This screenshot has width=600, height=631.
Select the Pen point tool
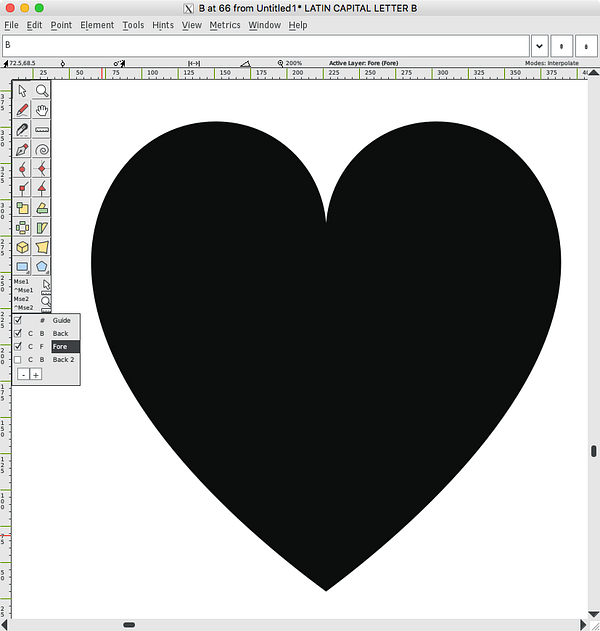22,149
